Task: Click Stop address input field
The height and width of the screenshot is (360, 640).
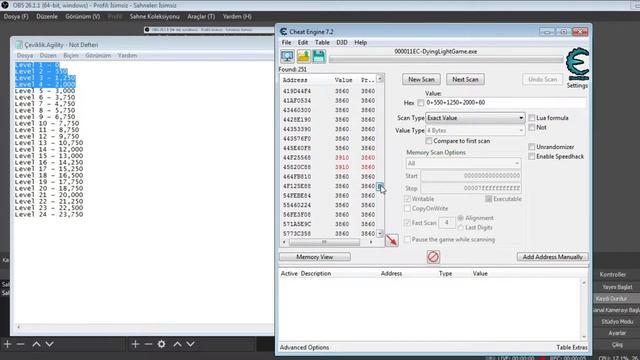Action: click(x=471, y=188)
